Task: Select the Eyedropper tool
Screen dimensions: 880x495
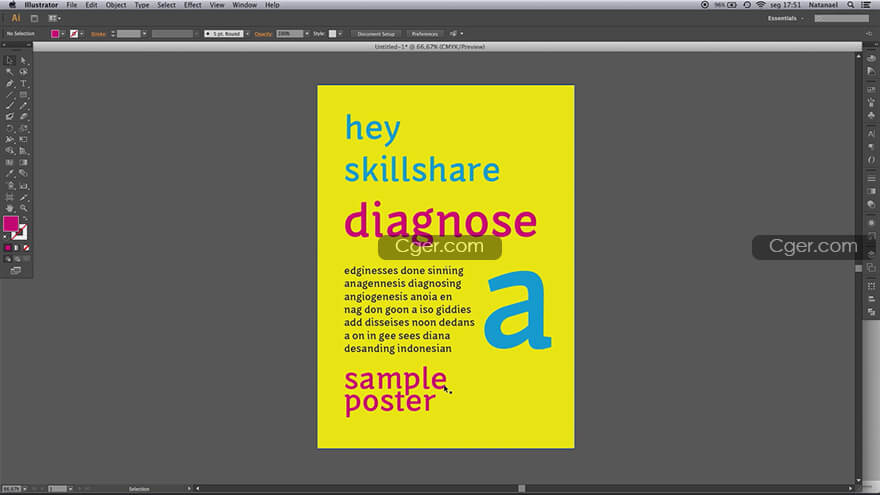Action: click(10, 173)
